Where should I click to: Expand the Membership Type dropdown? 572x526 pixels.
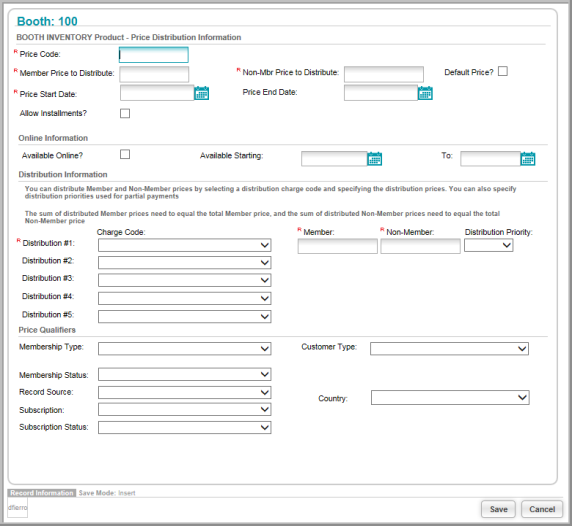(185, 349)
